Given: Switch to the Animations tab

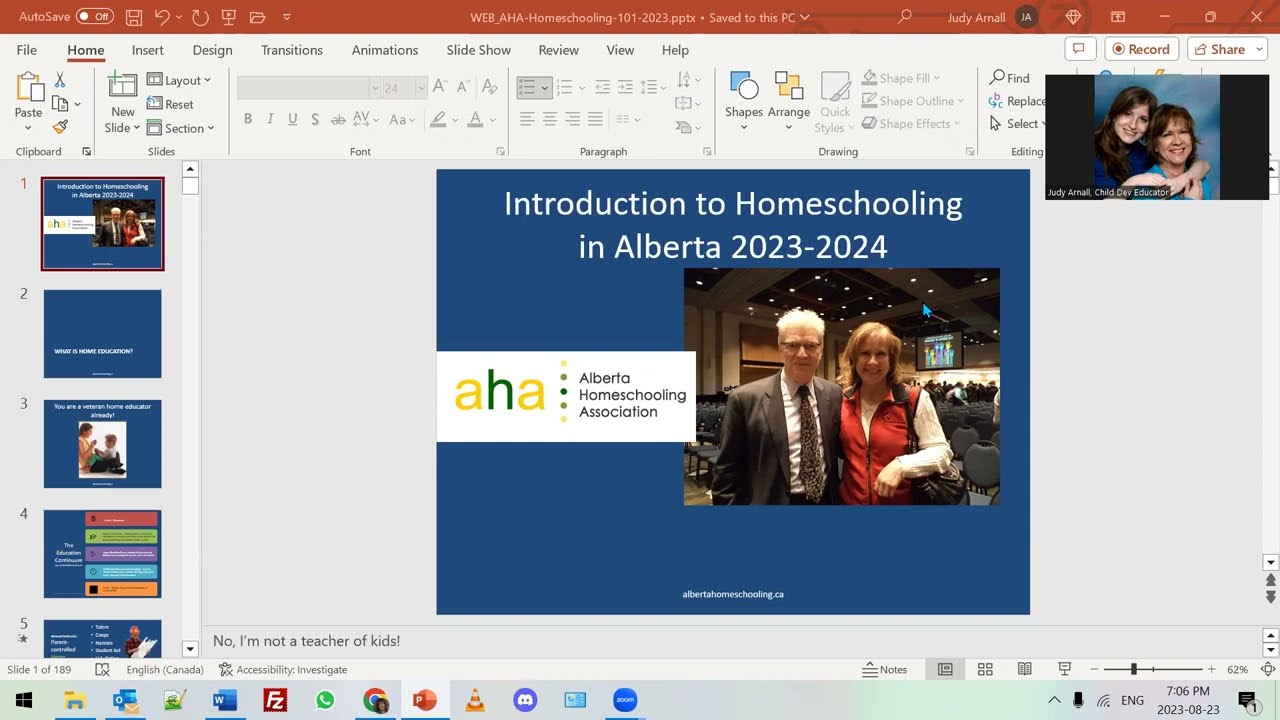Looking at the screenshot, I should click(385, 50).
